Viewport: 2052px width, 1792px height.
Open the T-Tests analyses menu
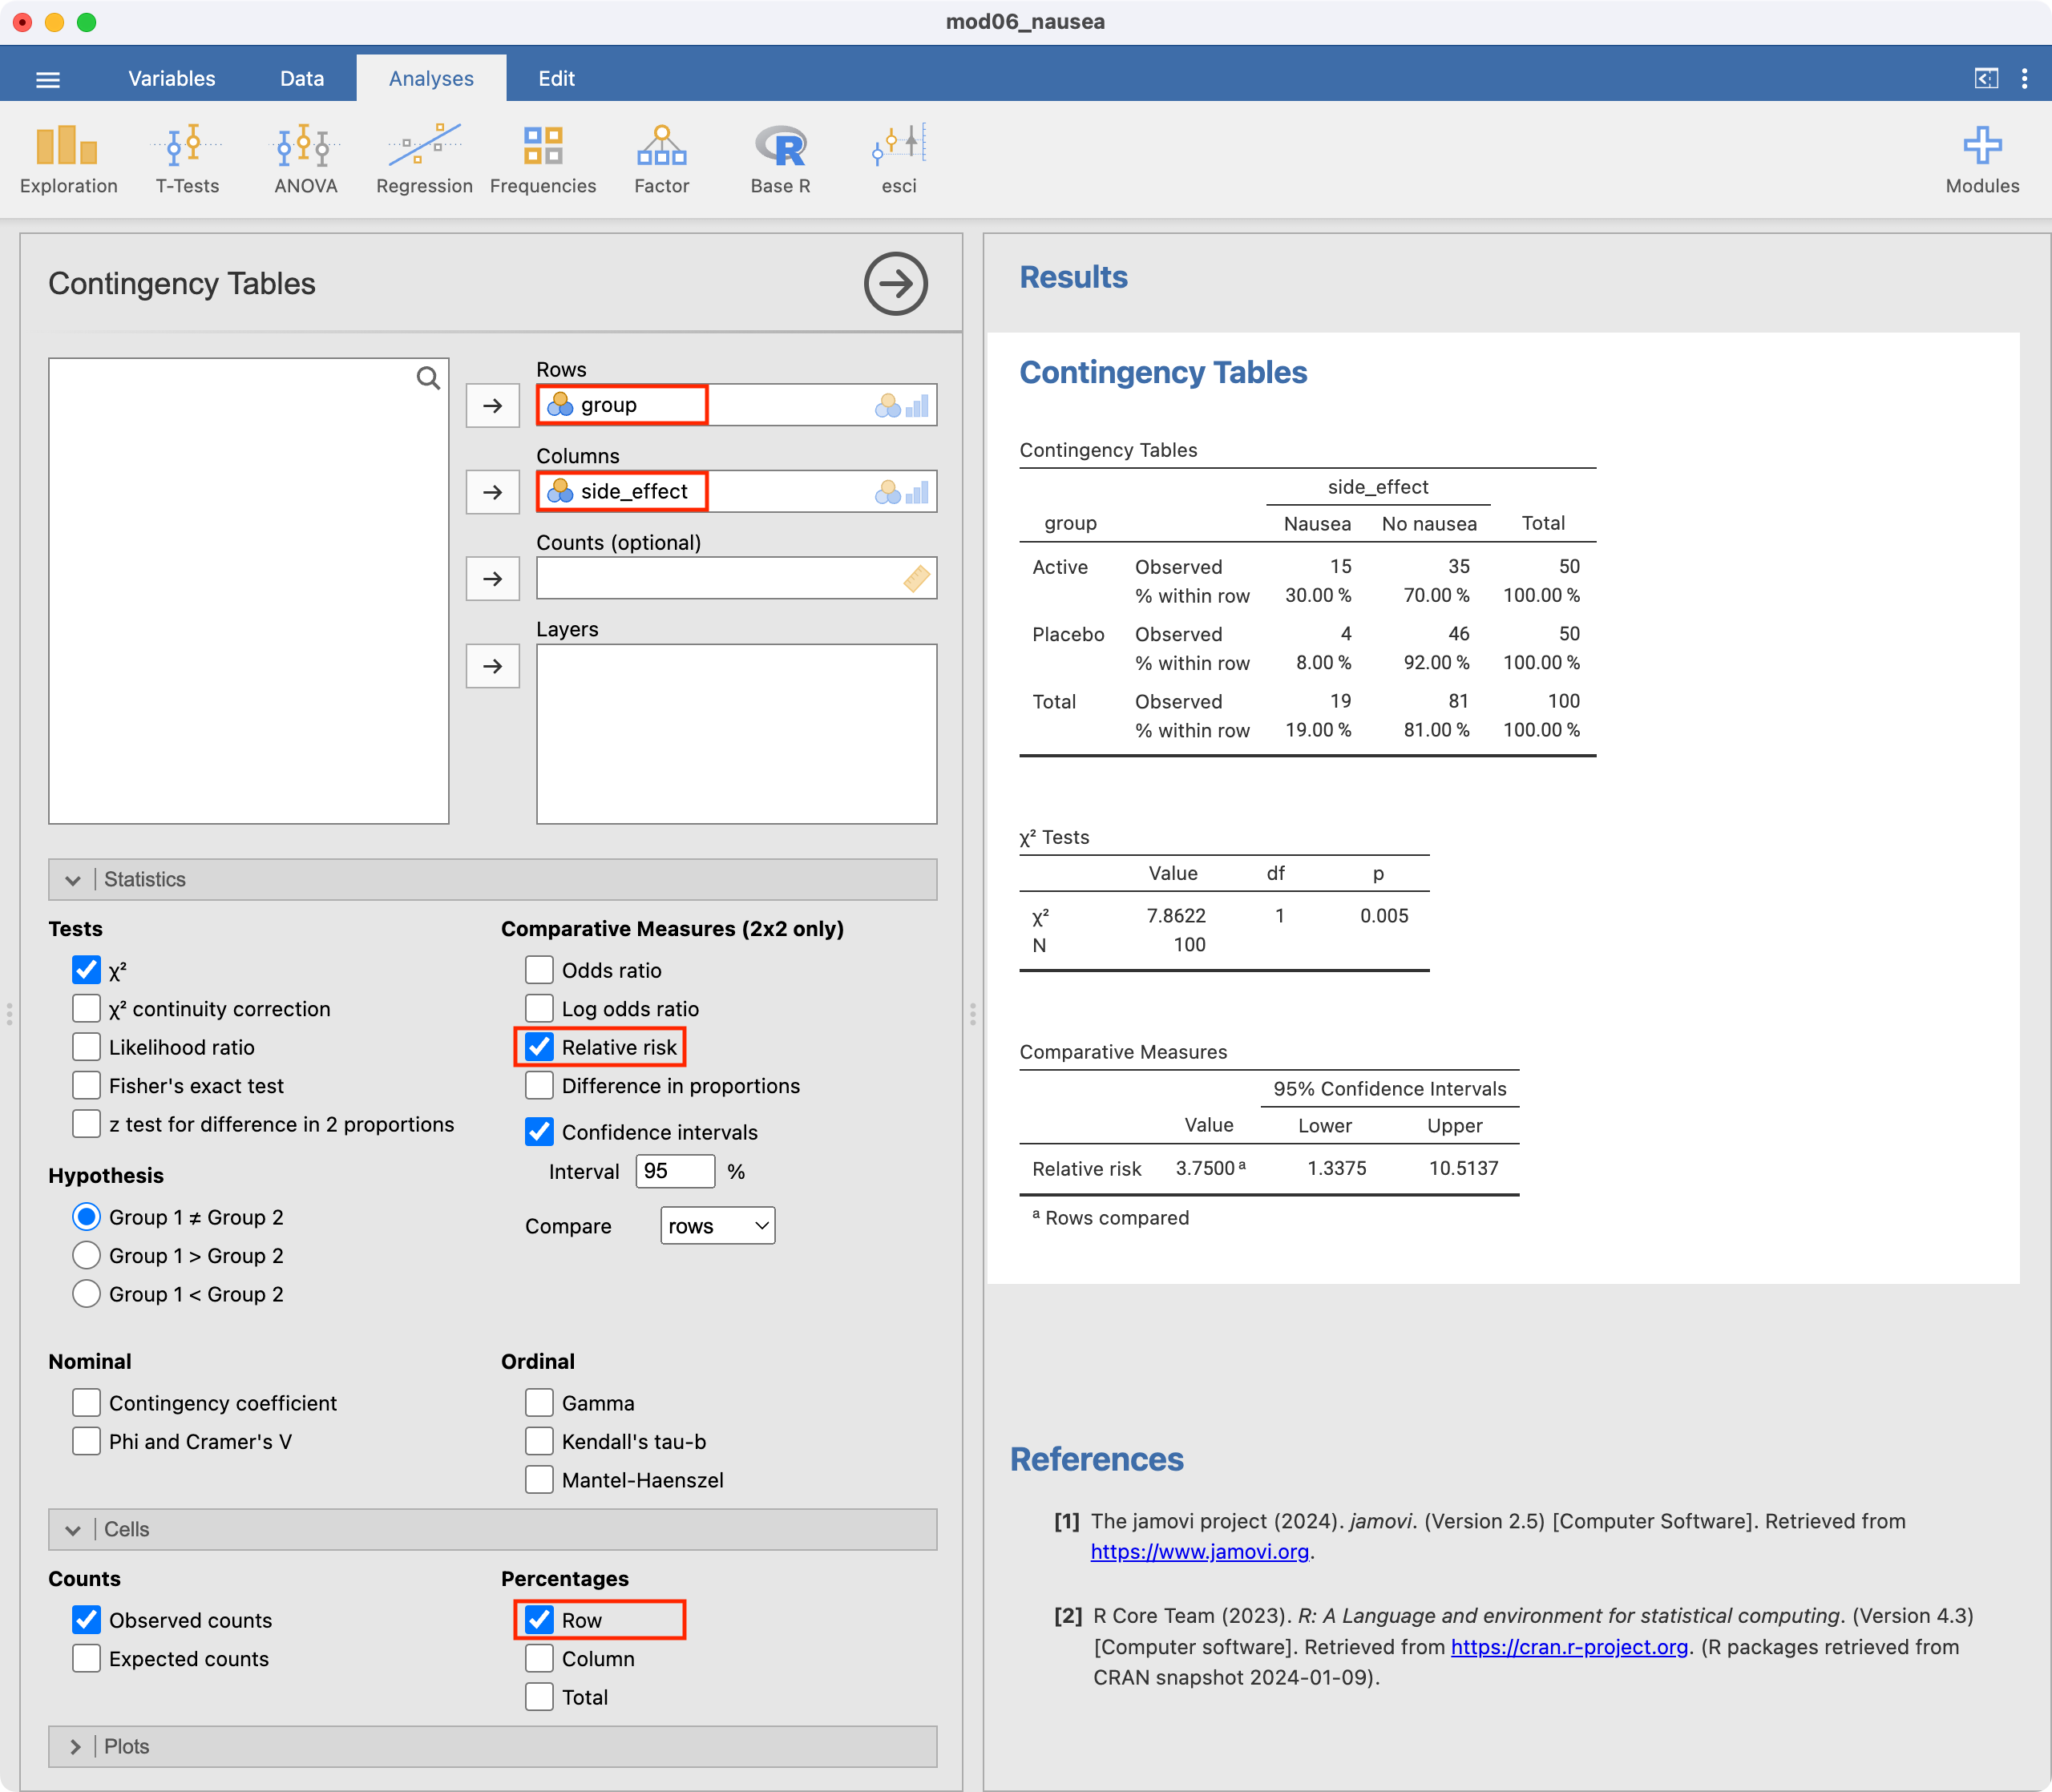[x=187, y=159]
